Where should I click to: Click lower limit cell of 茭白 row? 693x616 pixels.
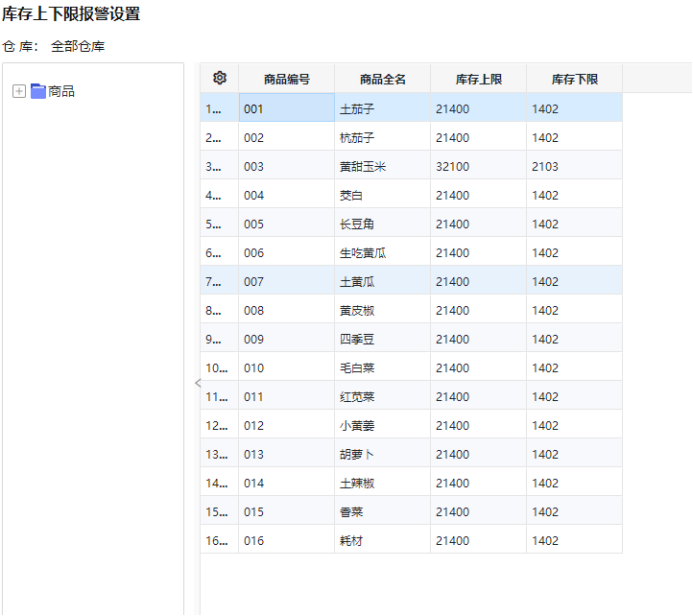(x=575, y=194)
